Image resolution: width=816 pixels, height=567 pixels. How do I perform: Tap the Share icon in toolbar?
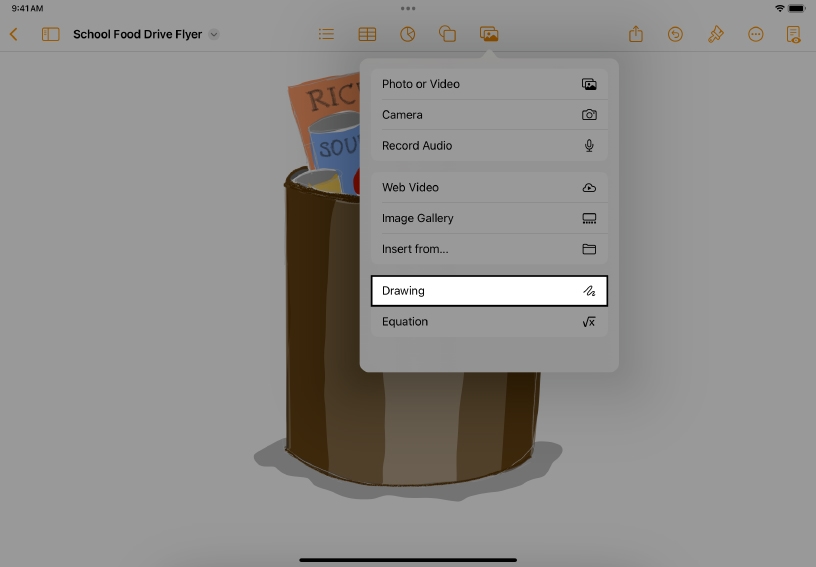click(636, 34)
